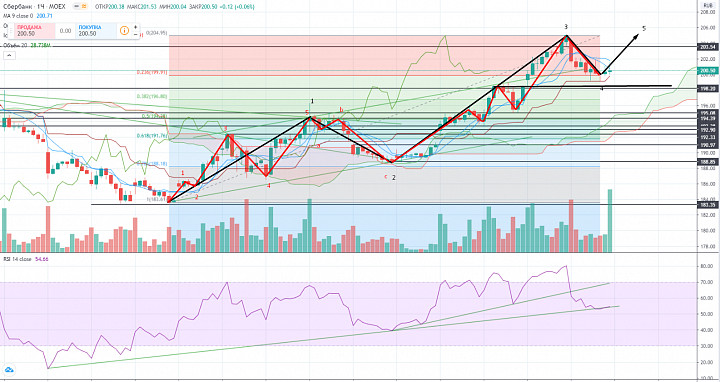Select the Объём 20 volume indicator label
This screenshot has width=720, height=382.
(15, 46)
